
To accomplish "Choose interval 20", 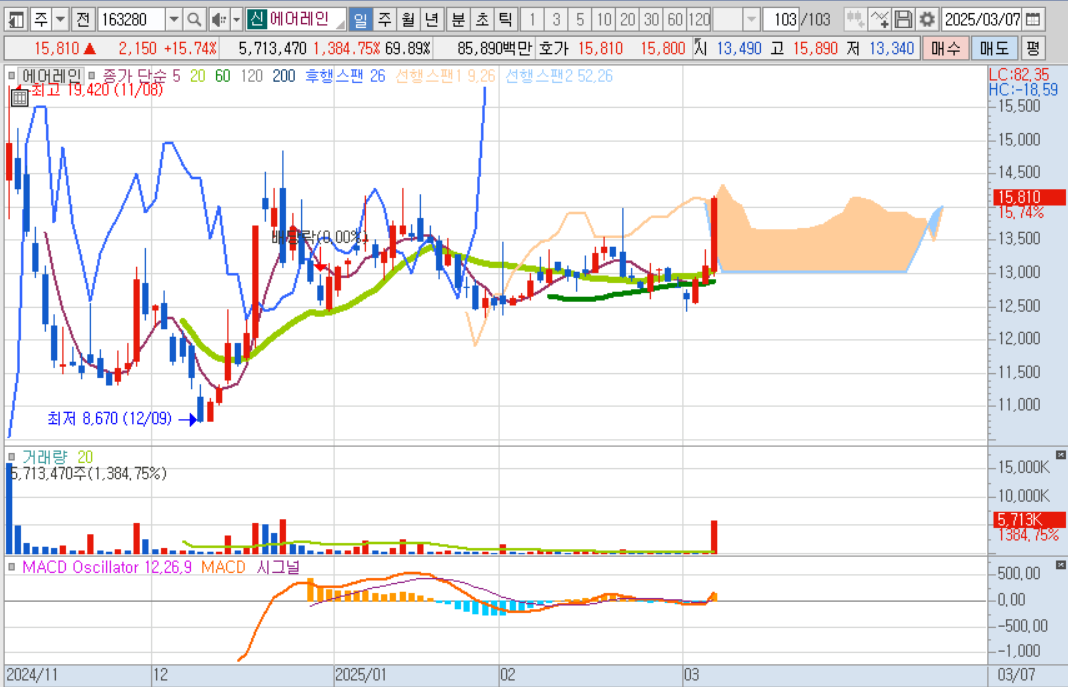I will coord(628,19).
